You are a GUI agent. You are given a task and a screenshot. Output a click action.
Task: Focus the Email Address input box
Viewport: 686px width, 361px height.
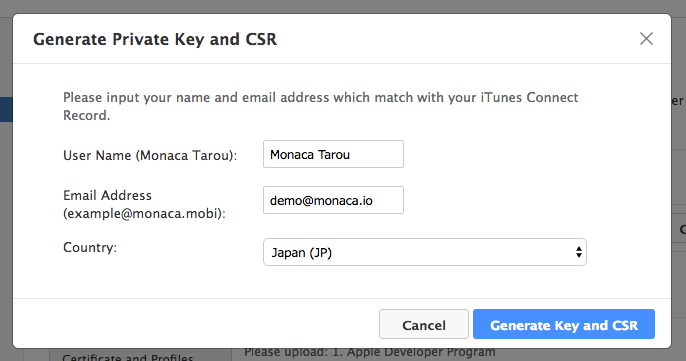(333, 200)
